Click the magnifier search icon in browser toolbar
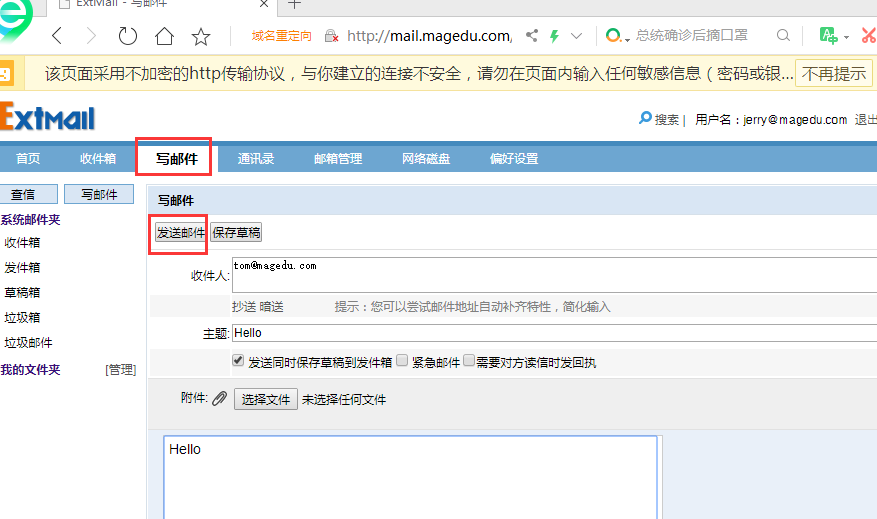This screenshot has width=877, height=519. click(x=783, y=36)
